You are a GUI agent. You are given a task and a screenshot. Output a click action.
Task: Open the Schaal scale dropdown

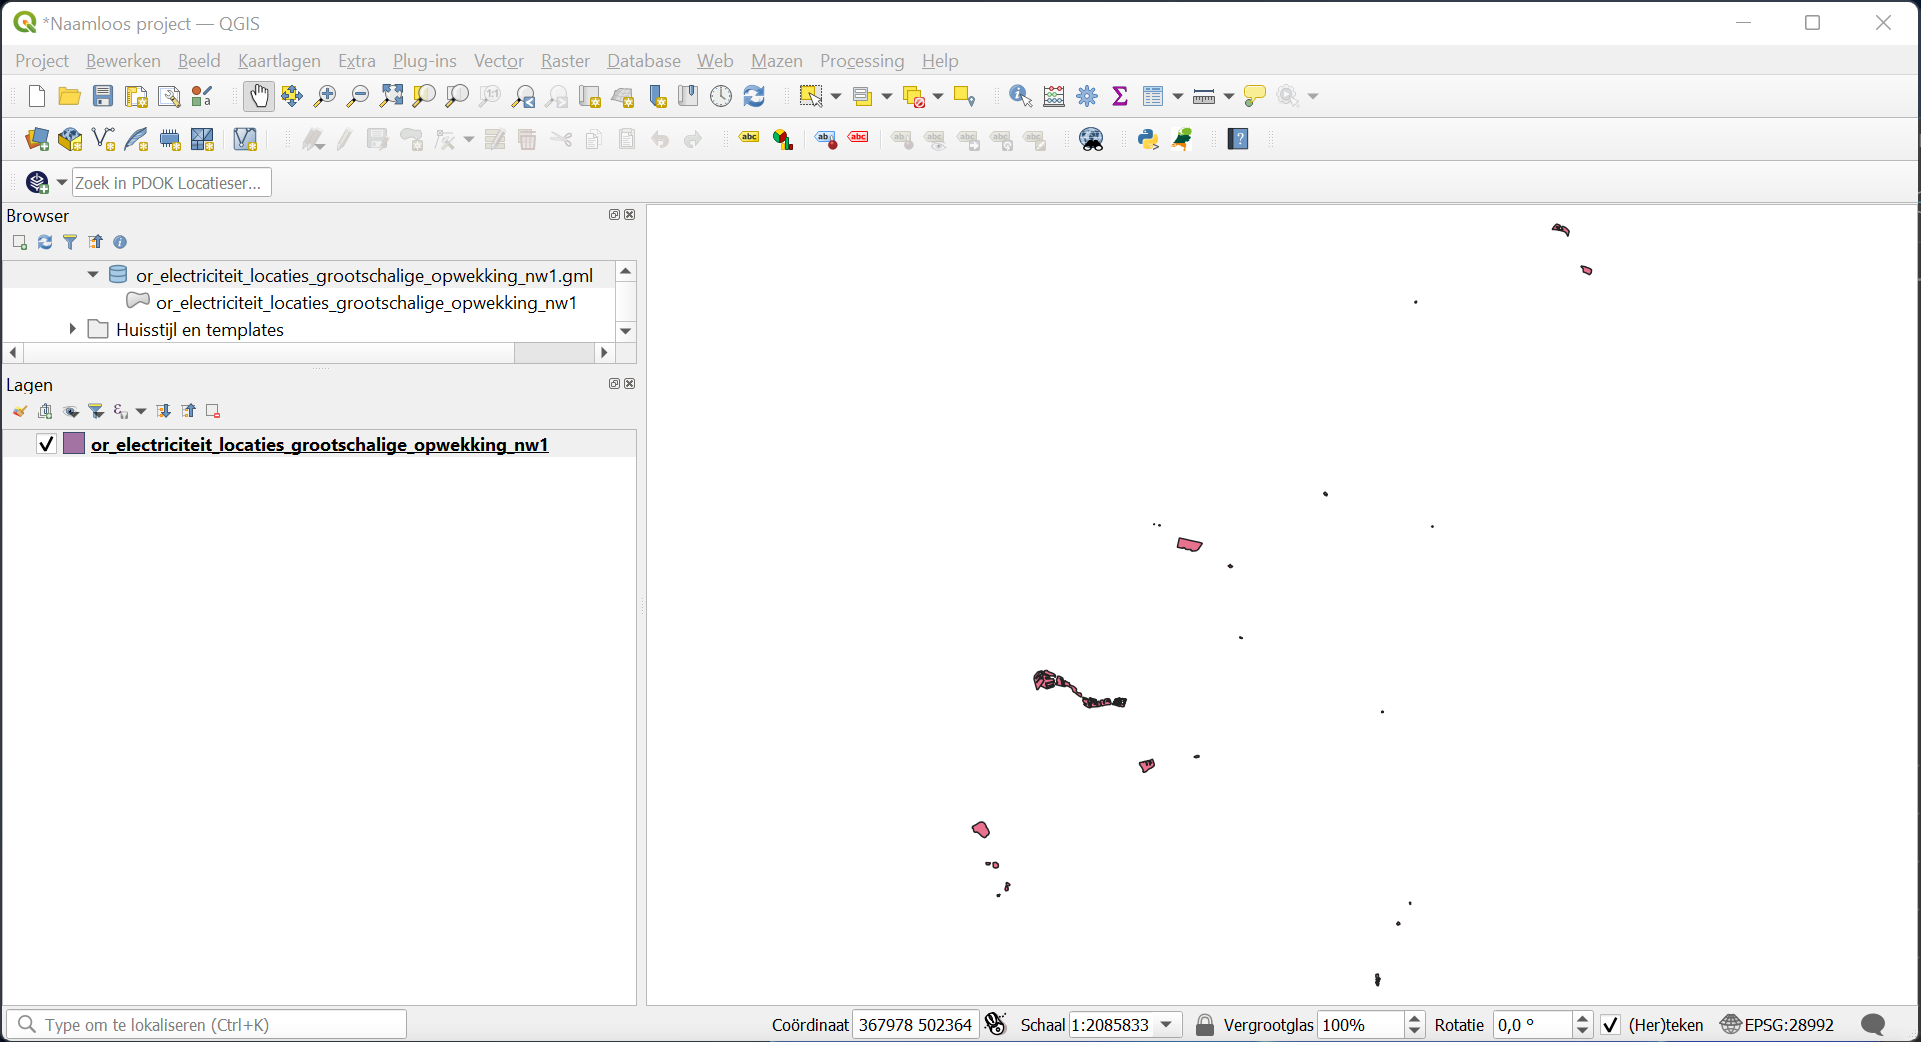[x=1166, y=1025]
